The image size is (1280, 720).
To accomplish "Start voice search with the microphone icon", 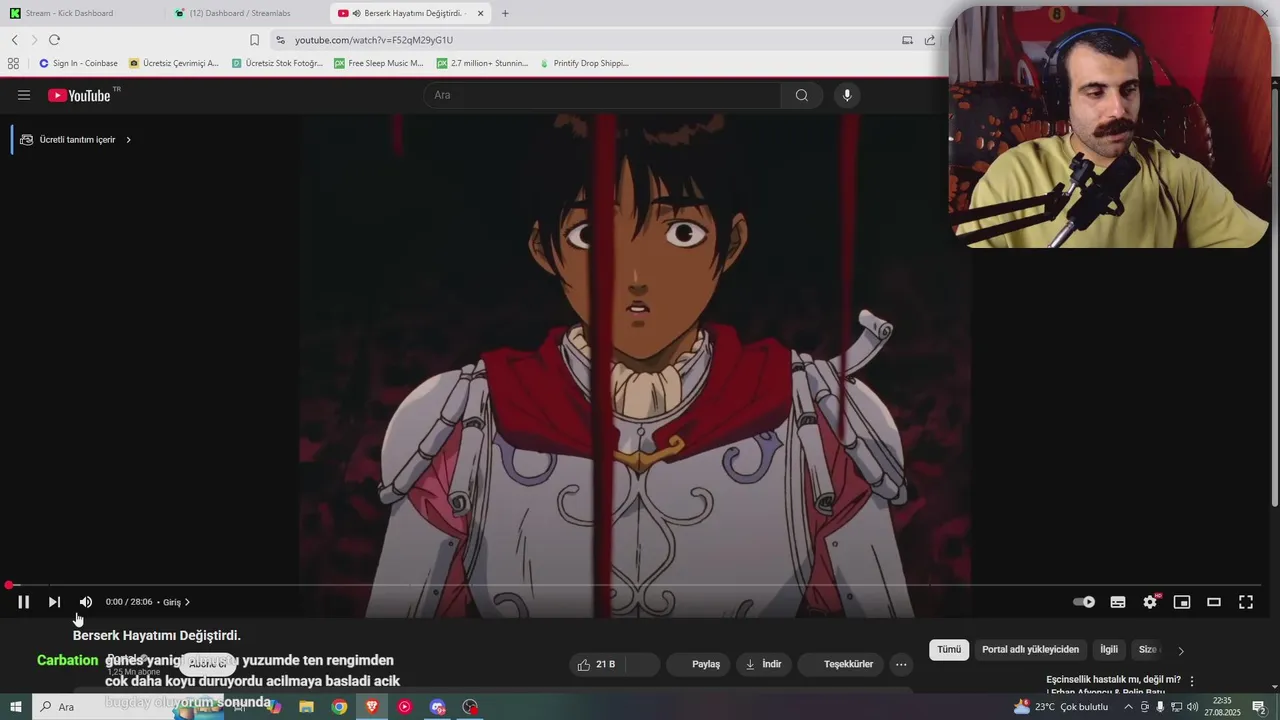I will point(847,95).
